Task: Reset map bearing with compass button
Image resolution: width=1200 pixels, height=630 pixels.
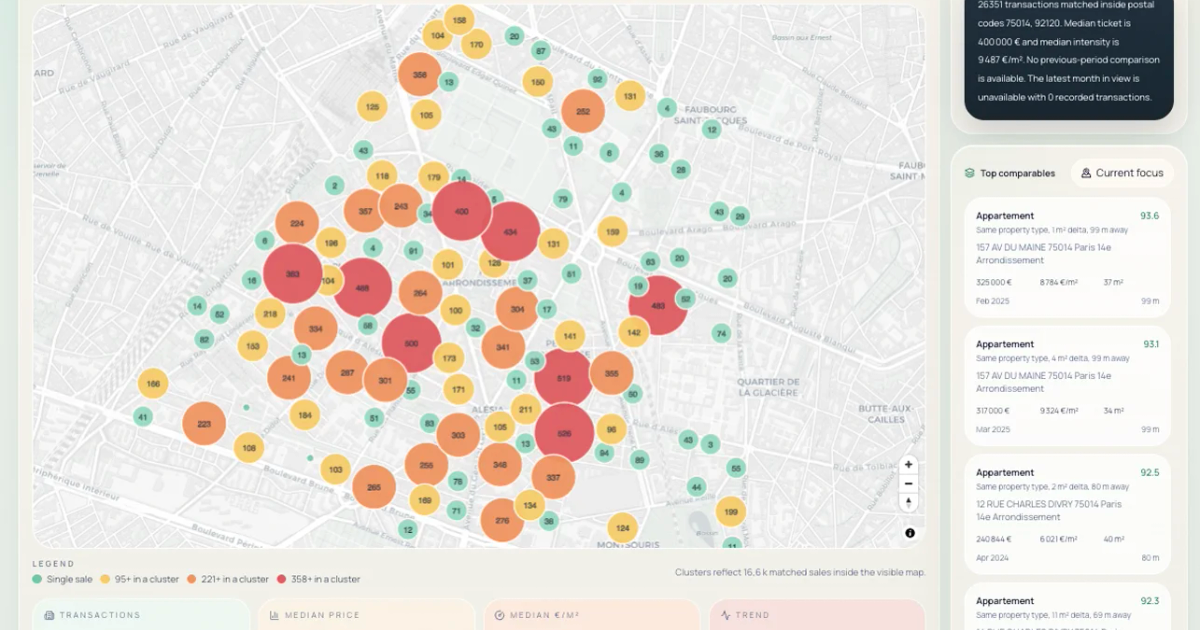Action: [x=908, y=503]
